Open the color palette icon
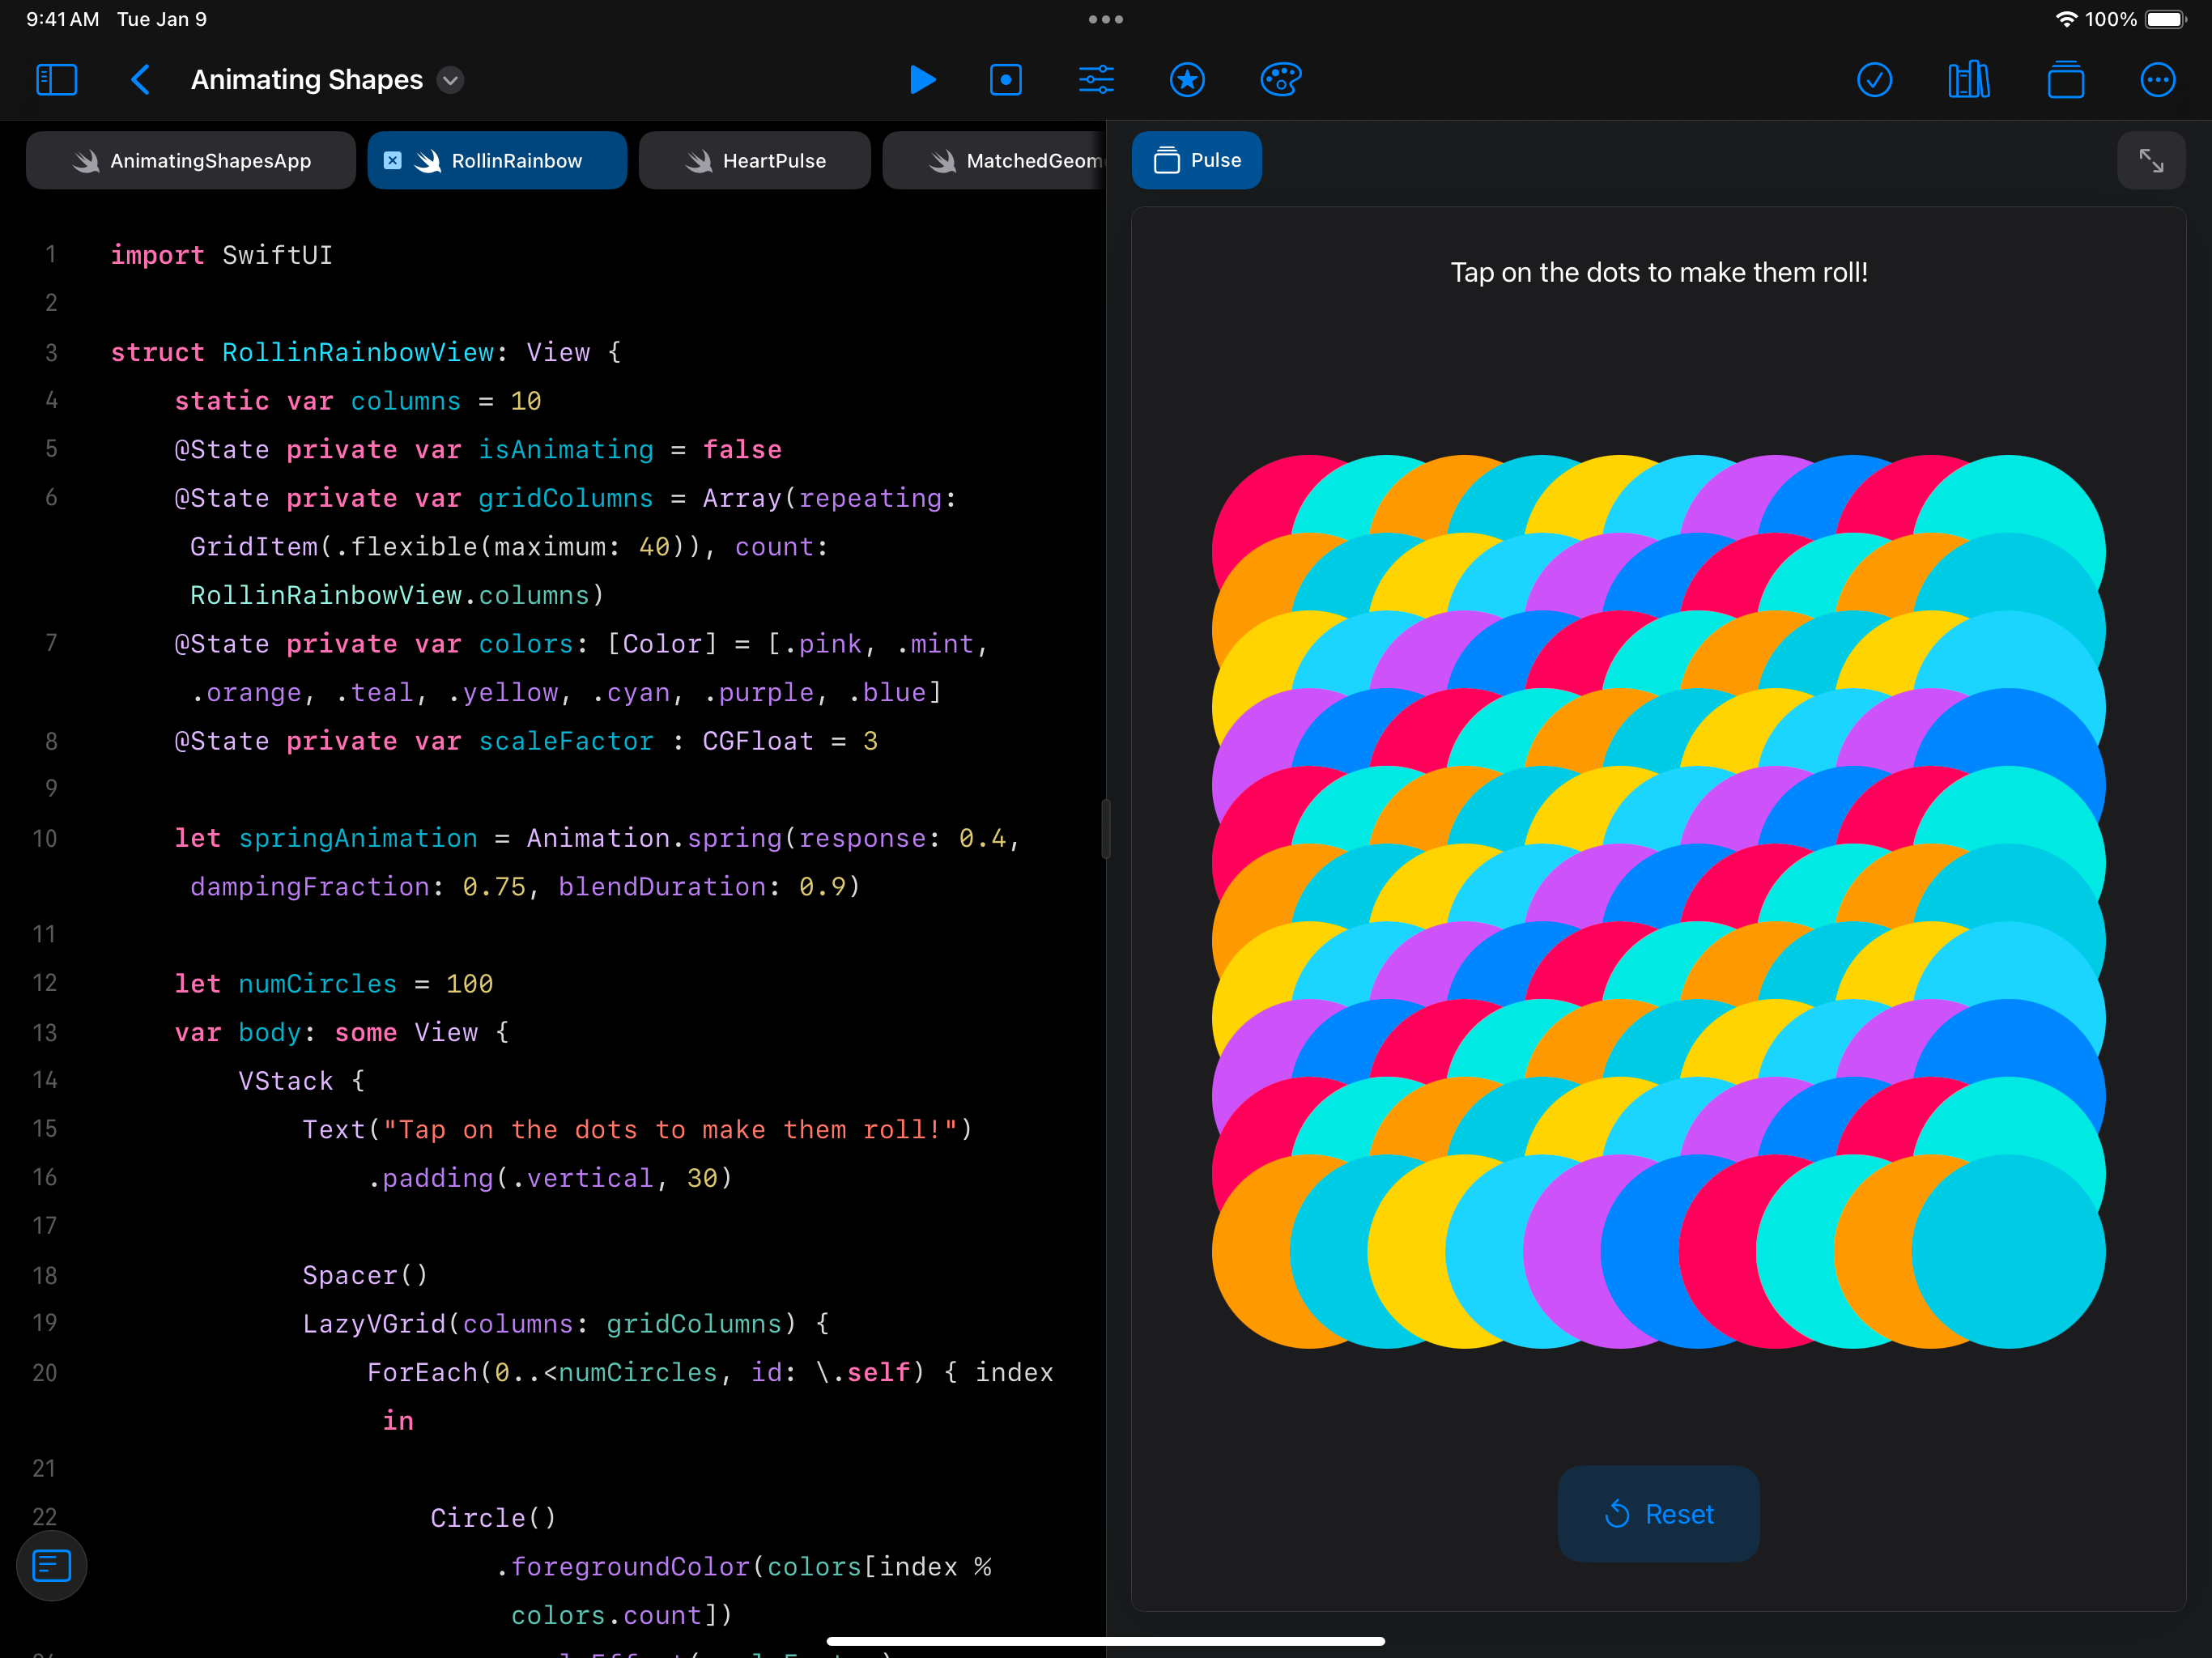The image size is (2212, 1658). [x=1280, y=80]
